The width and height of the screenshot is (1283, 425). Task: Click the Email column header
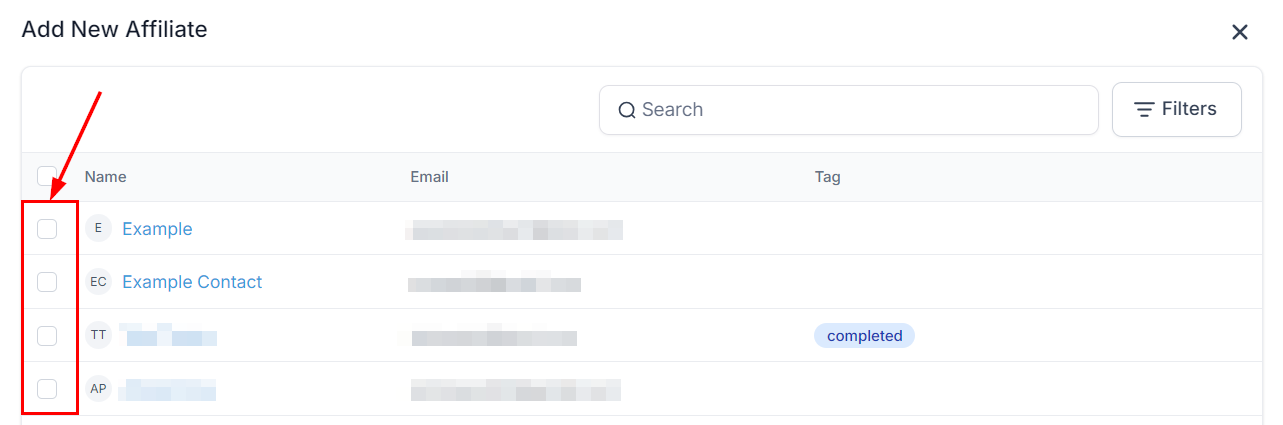point(429,177)
